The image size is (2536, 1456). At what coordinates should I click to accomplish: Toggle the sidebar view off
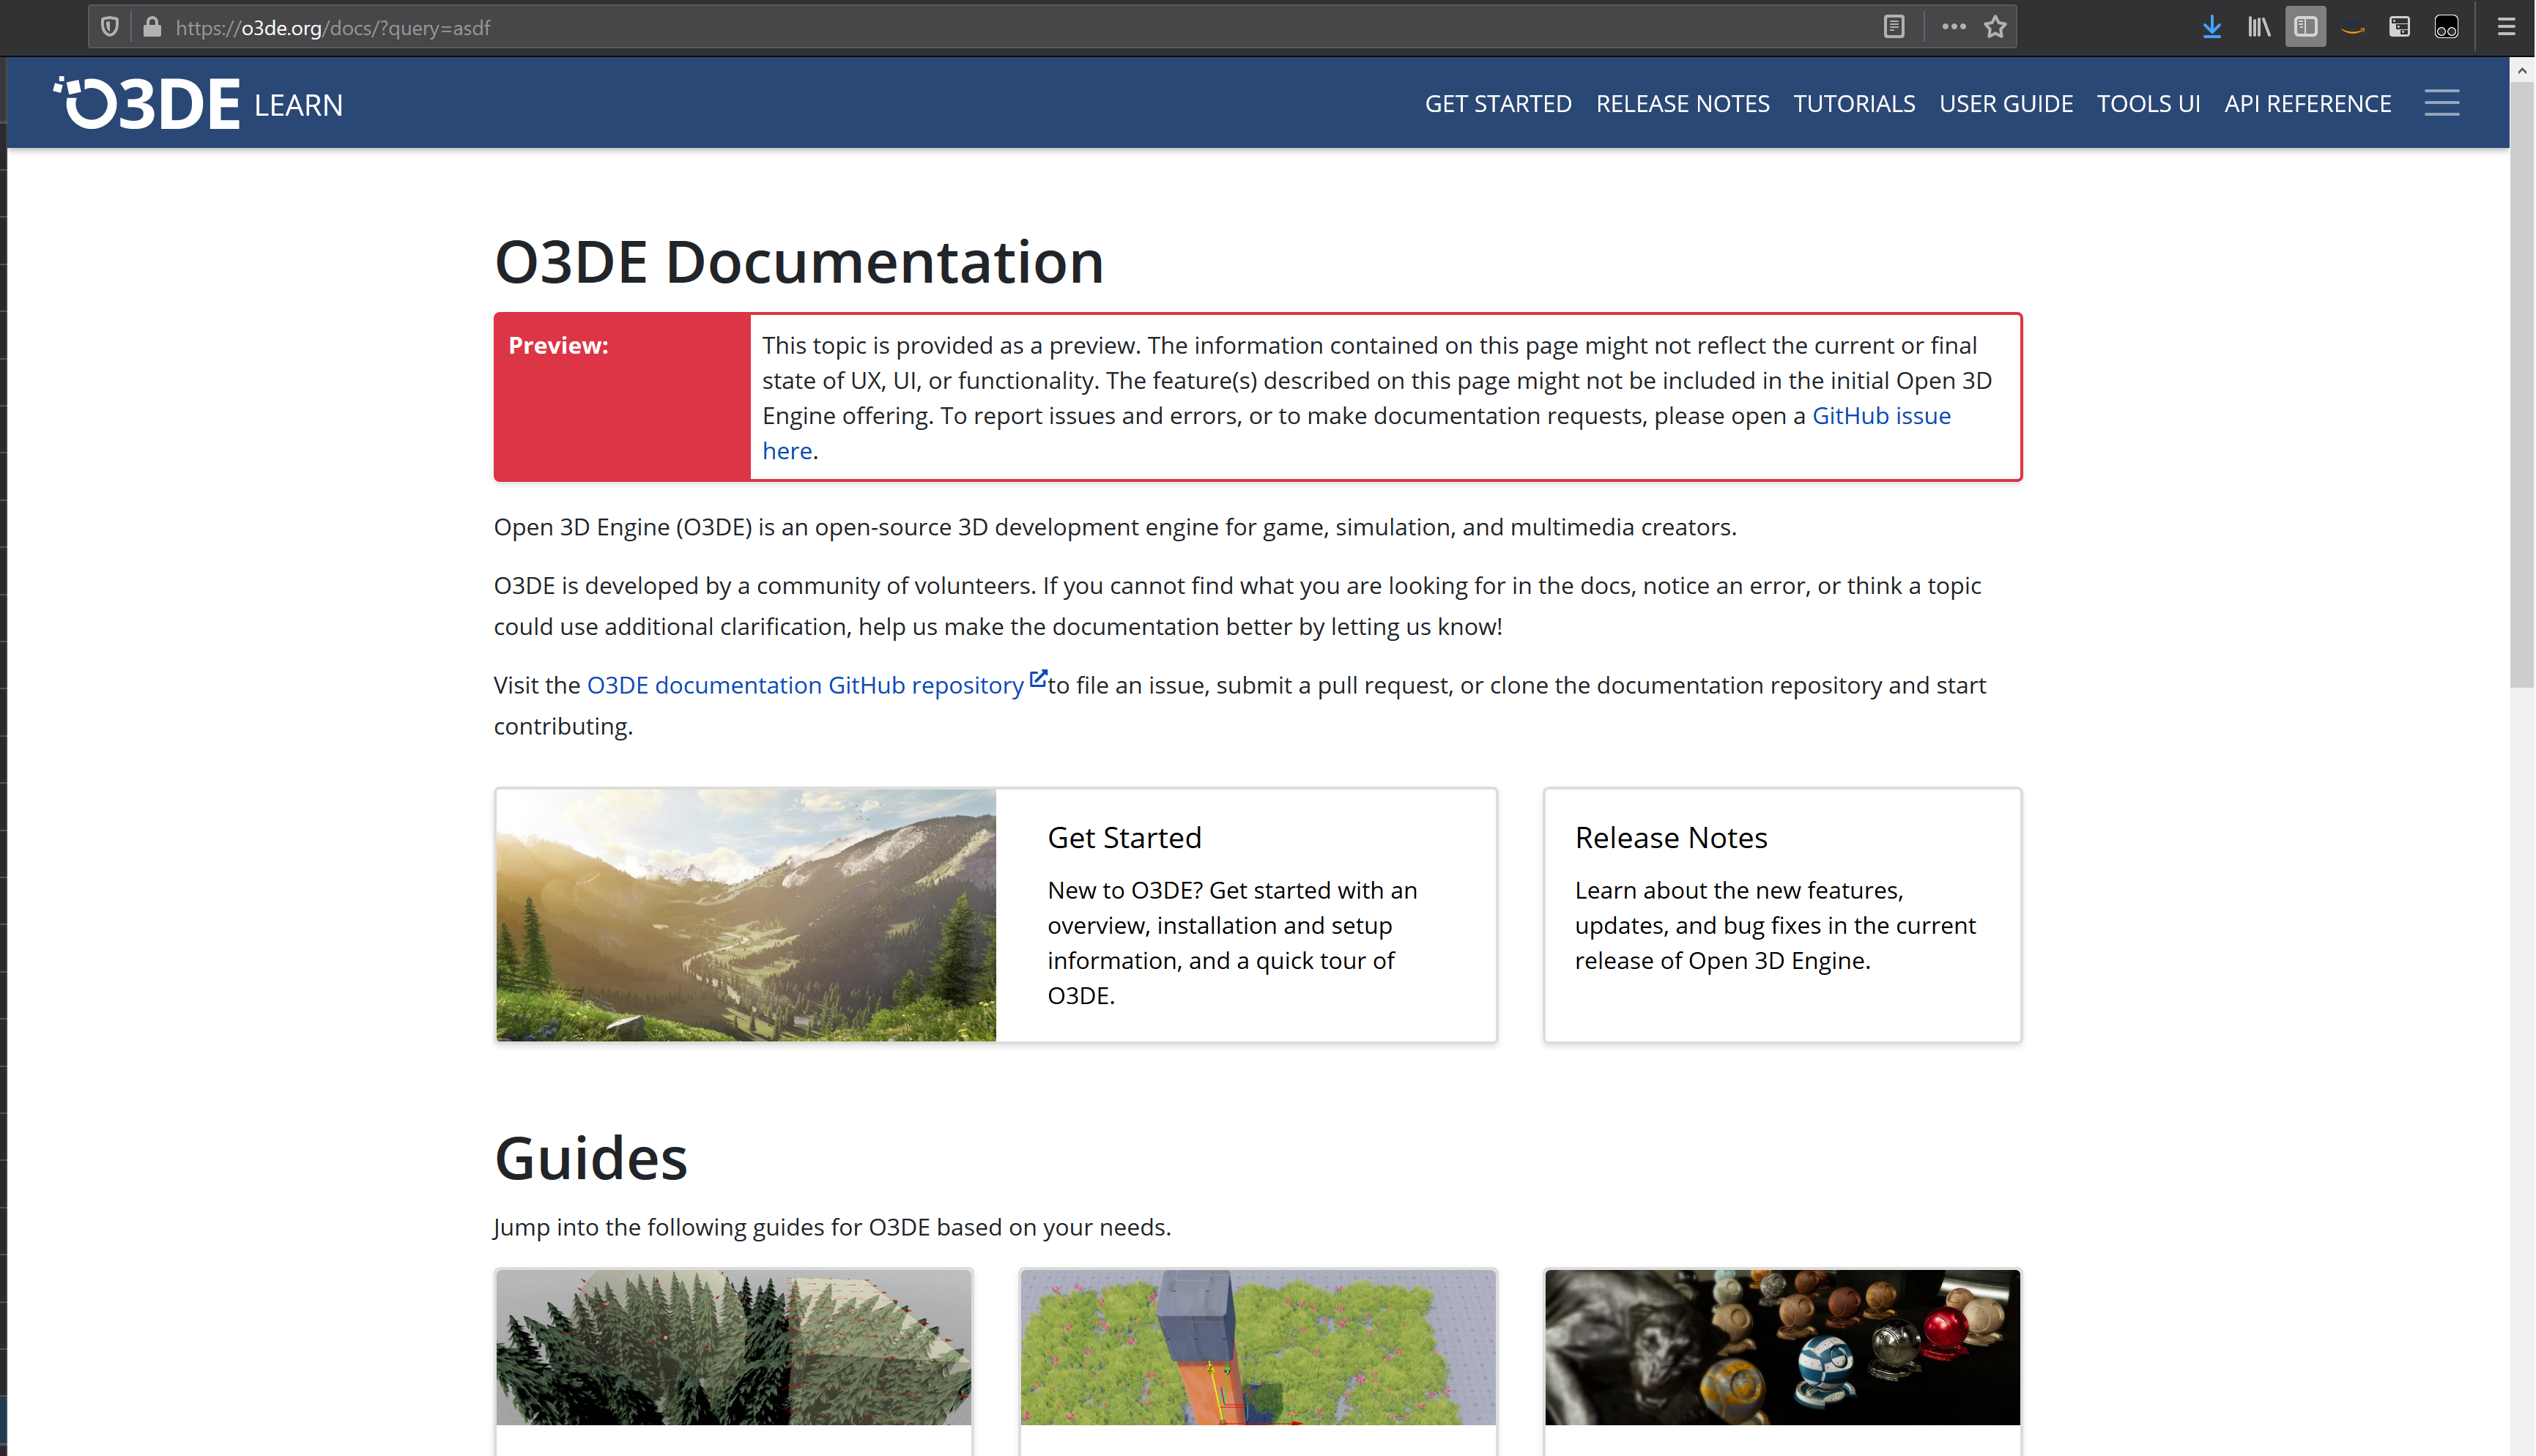[2305, 26]
